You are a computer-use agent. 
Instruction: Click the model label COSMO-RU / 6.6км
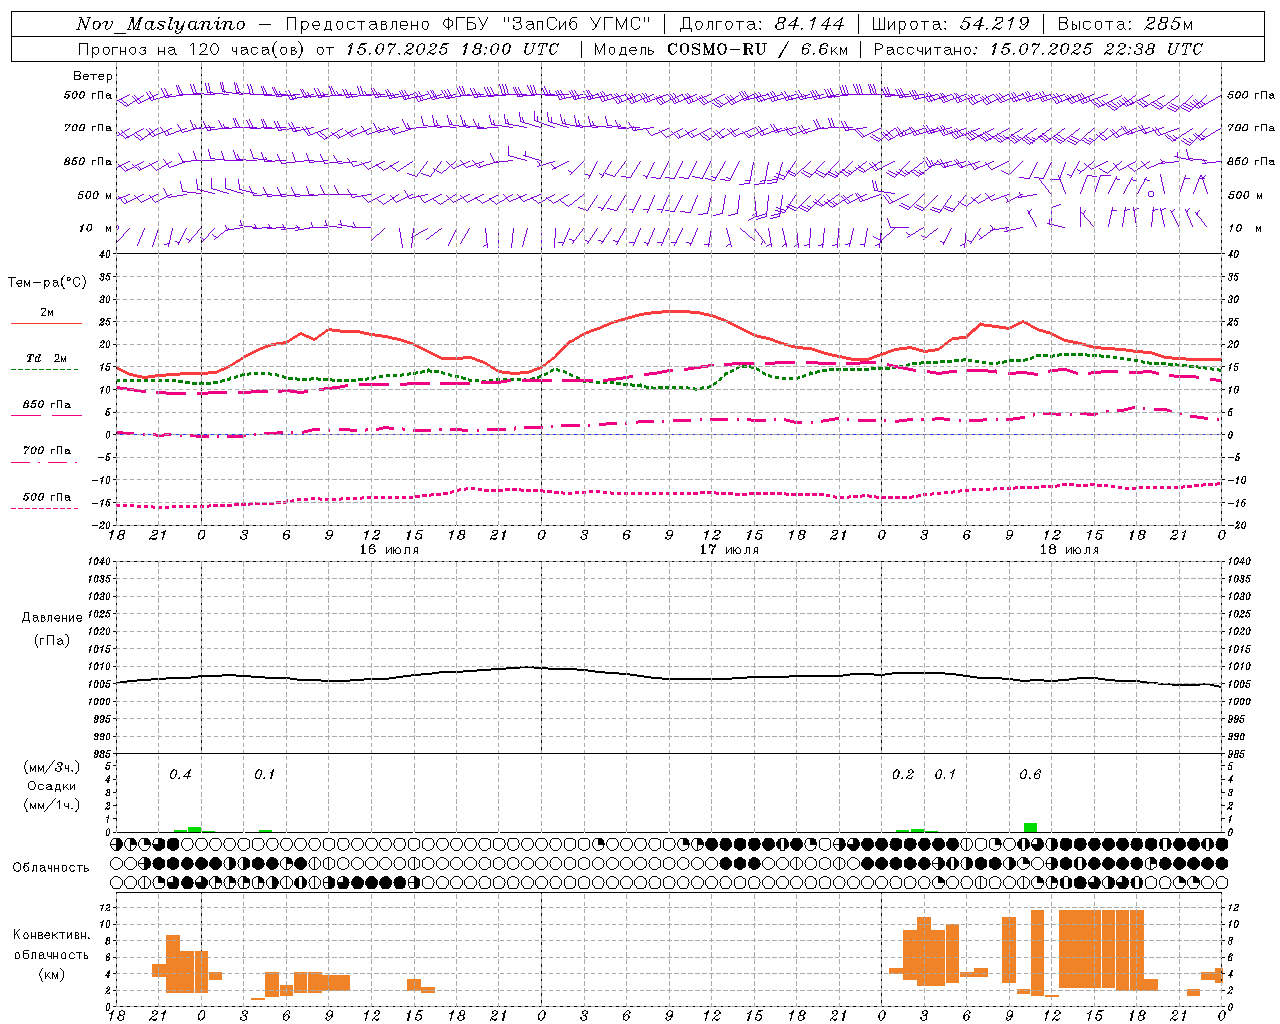click(758, 49)
